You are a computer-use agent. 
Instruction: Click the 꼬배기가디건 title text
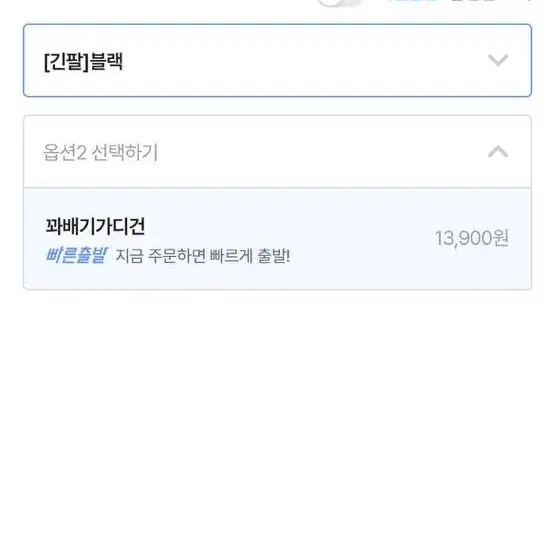(x=95, y=226)
